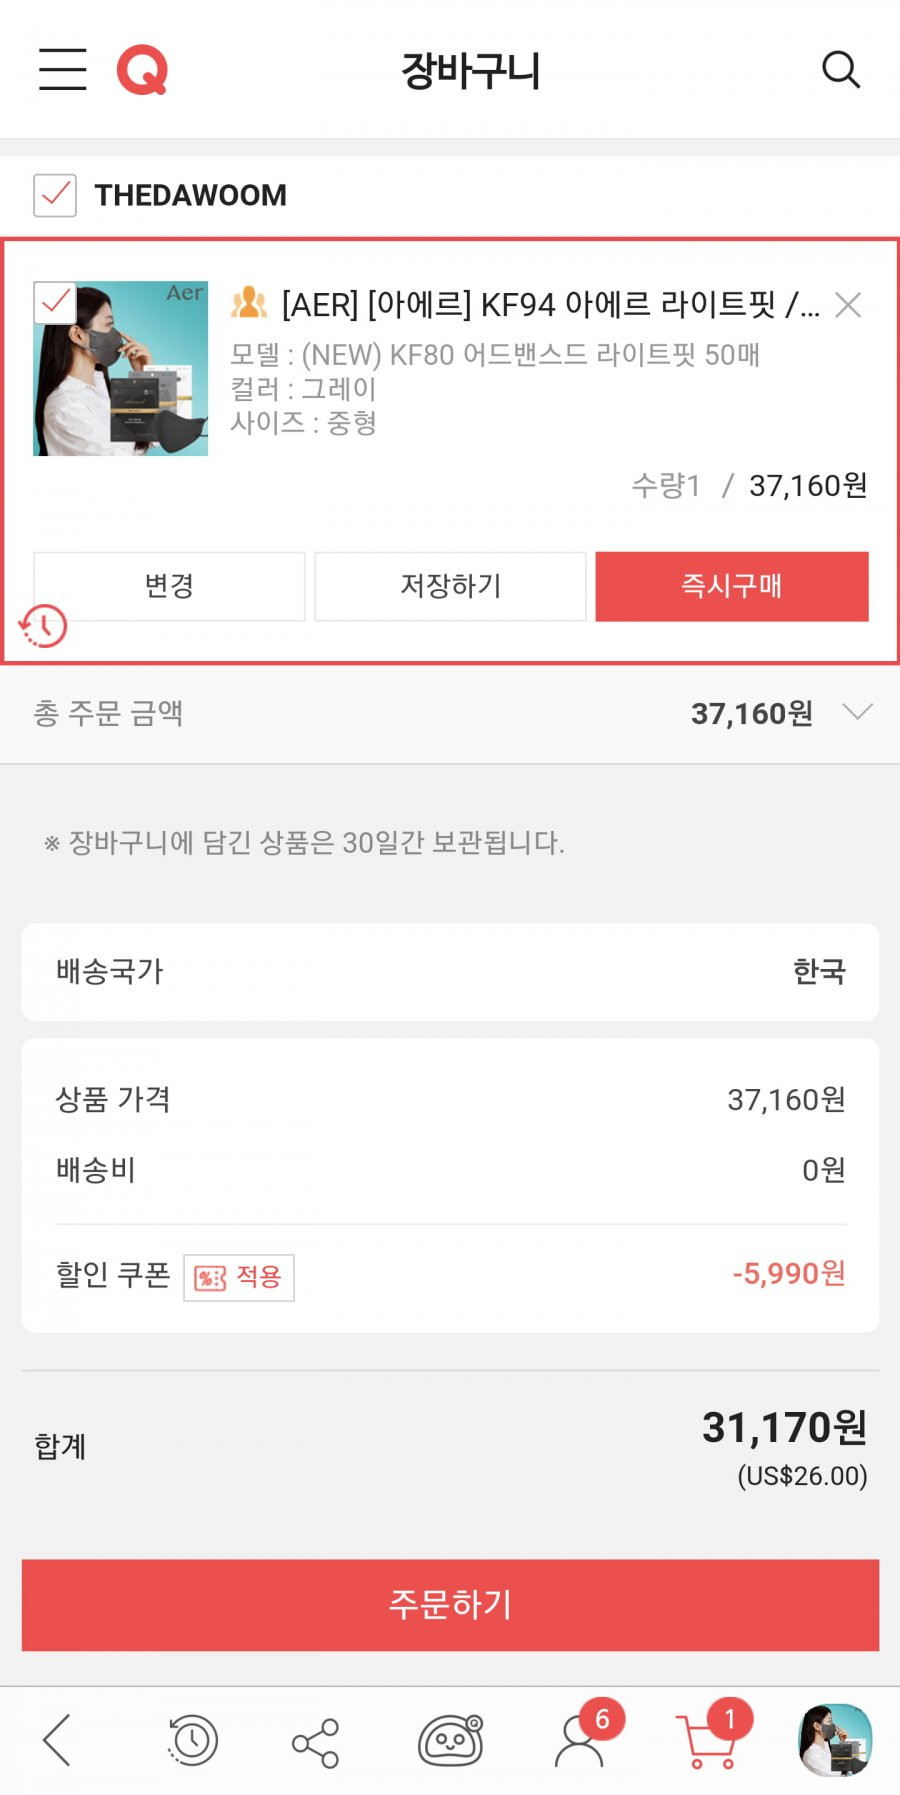Viewport: 900px width, 1795px height.
Task: Go back with the left arrow icon
Action: (57, 1740)
